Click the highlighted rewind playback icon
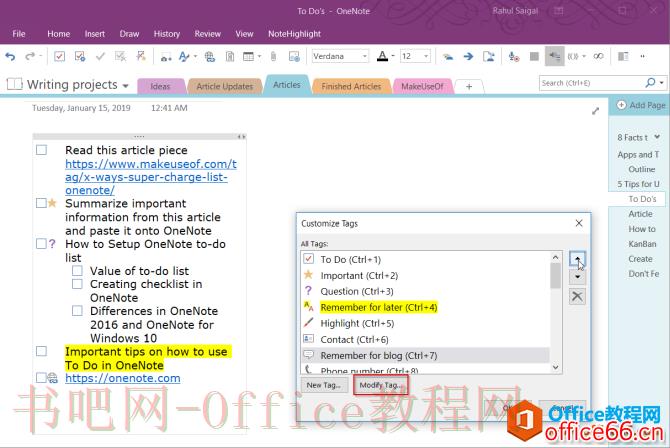The height and width of the screenshot is (448, 670). click(555, 56)
